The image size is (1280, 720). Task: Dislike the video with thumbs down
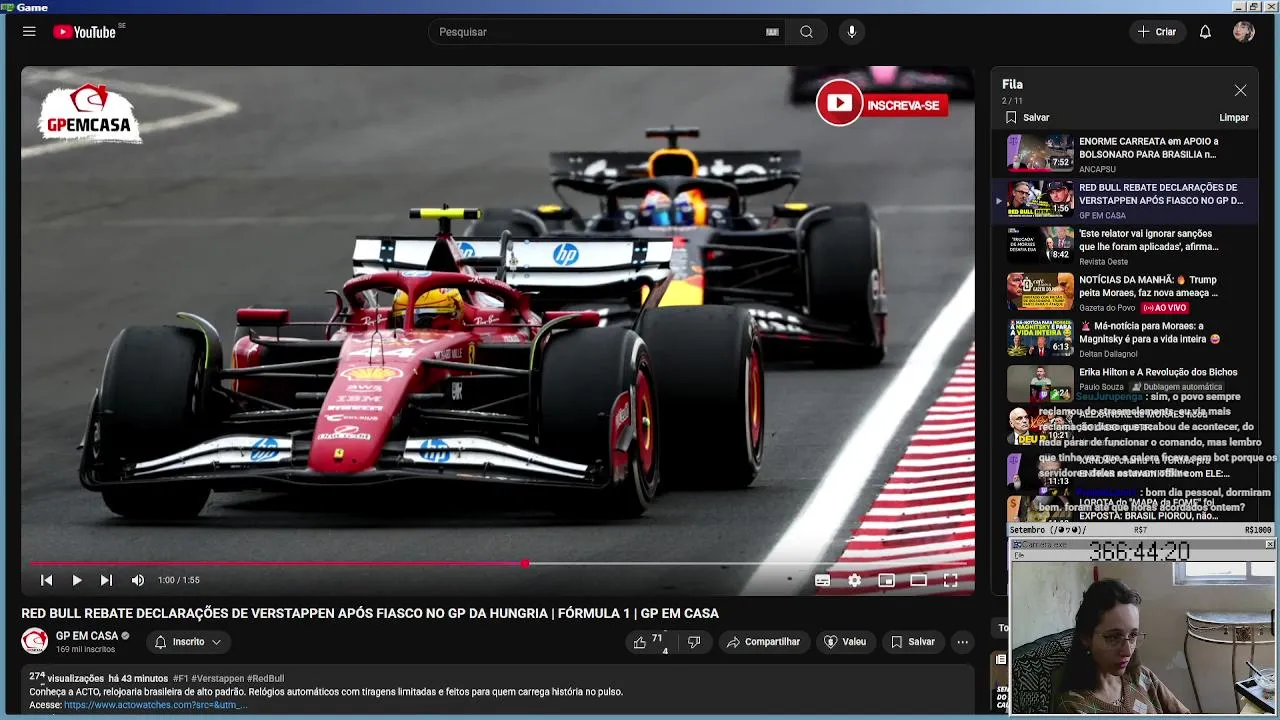tap(694, 642)
